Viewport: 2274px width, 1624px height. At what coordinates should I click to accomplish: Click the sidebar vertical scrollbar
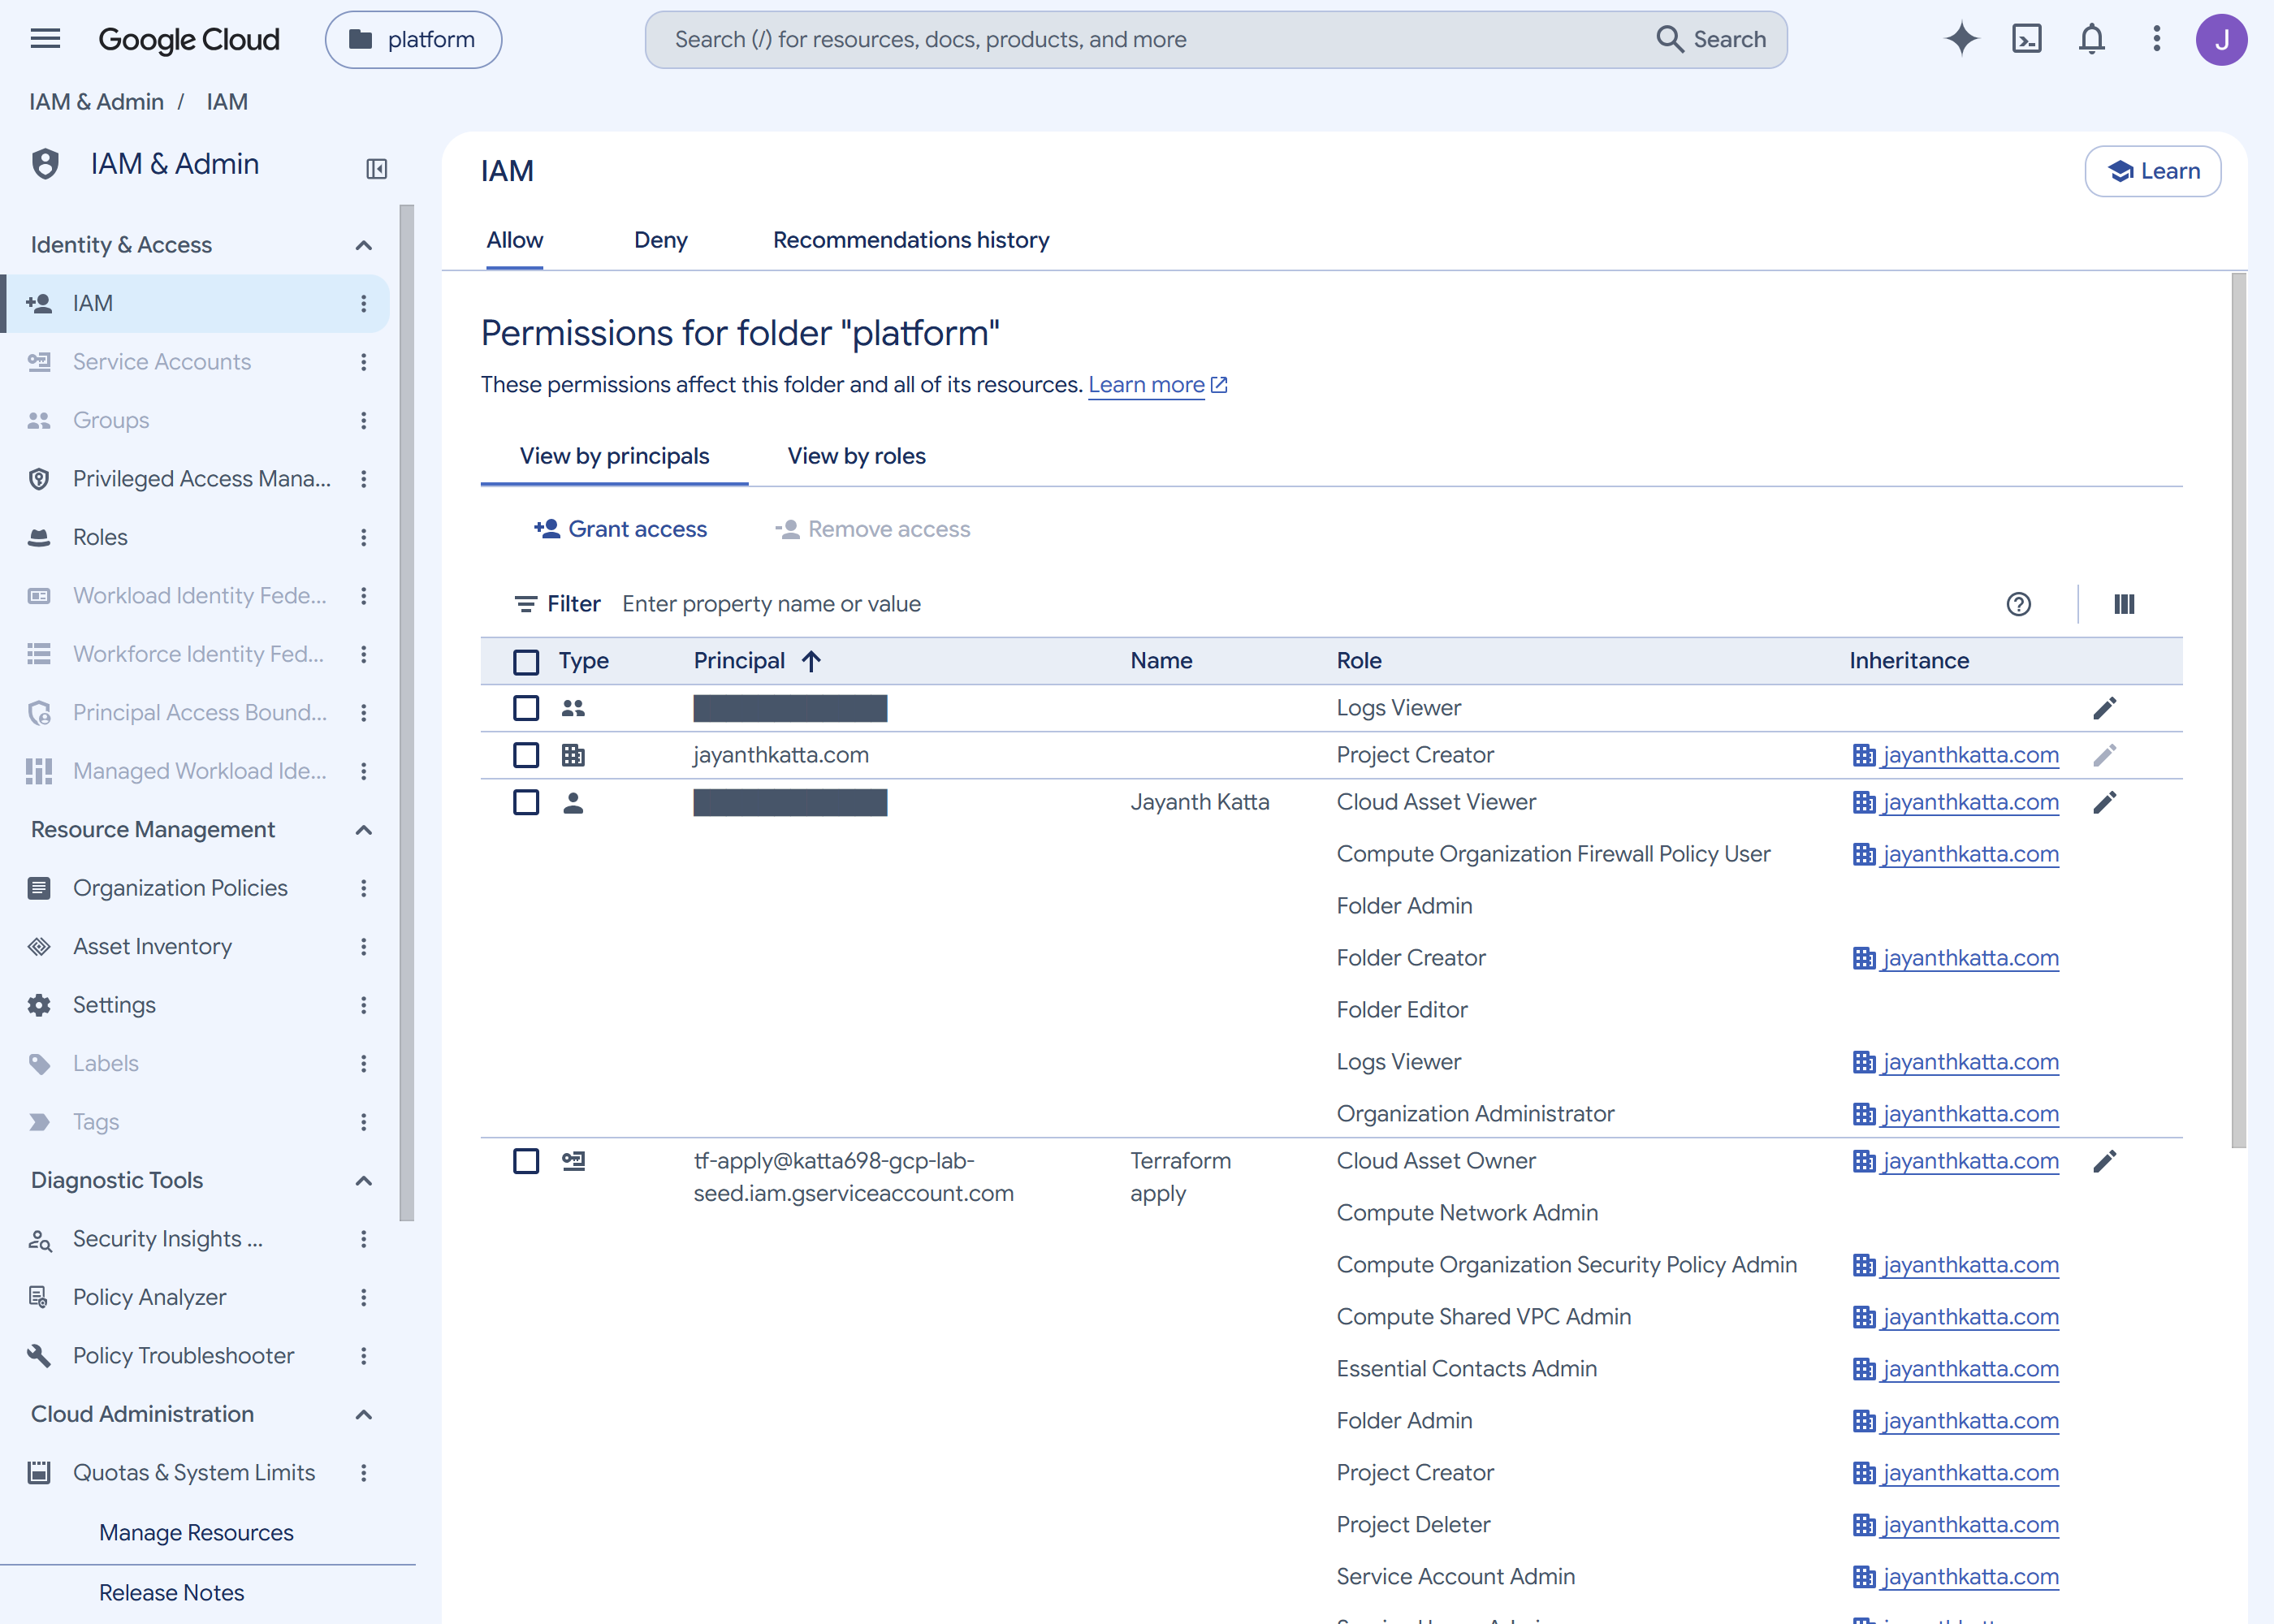click(x=406, y=713)
